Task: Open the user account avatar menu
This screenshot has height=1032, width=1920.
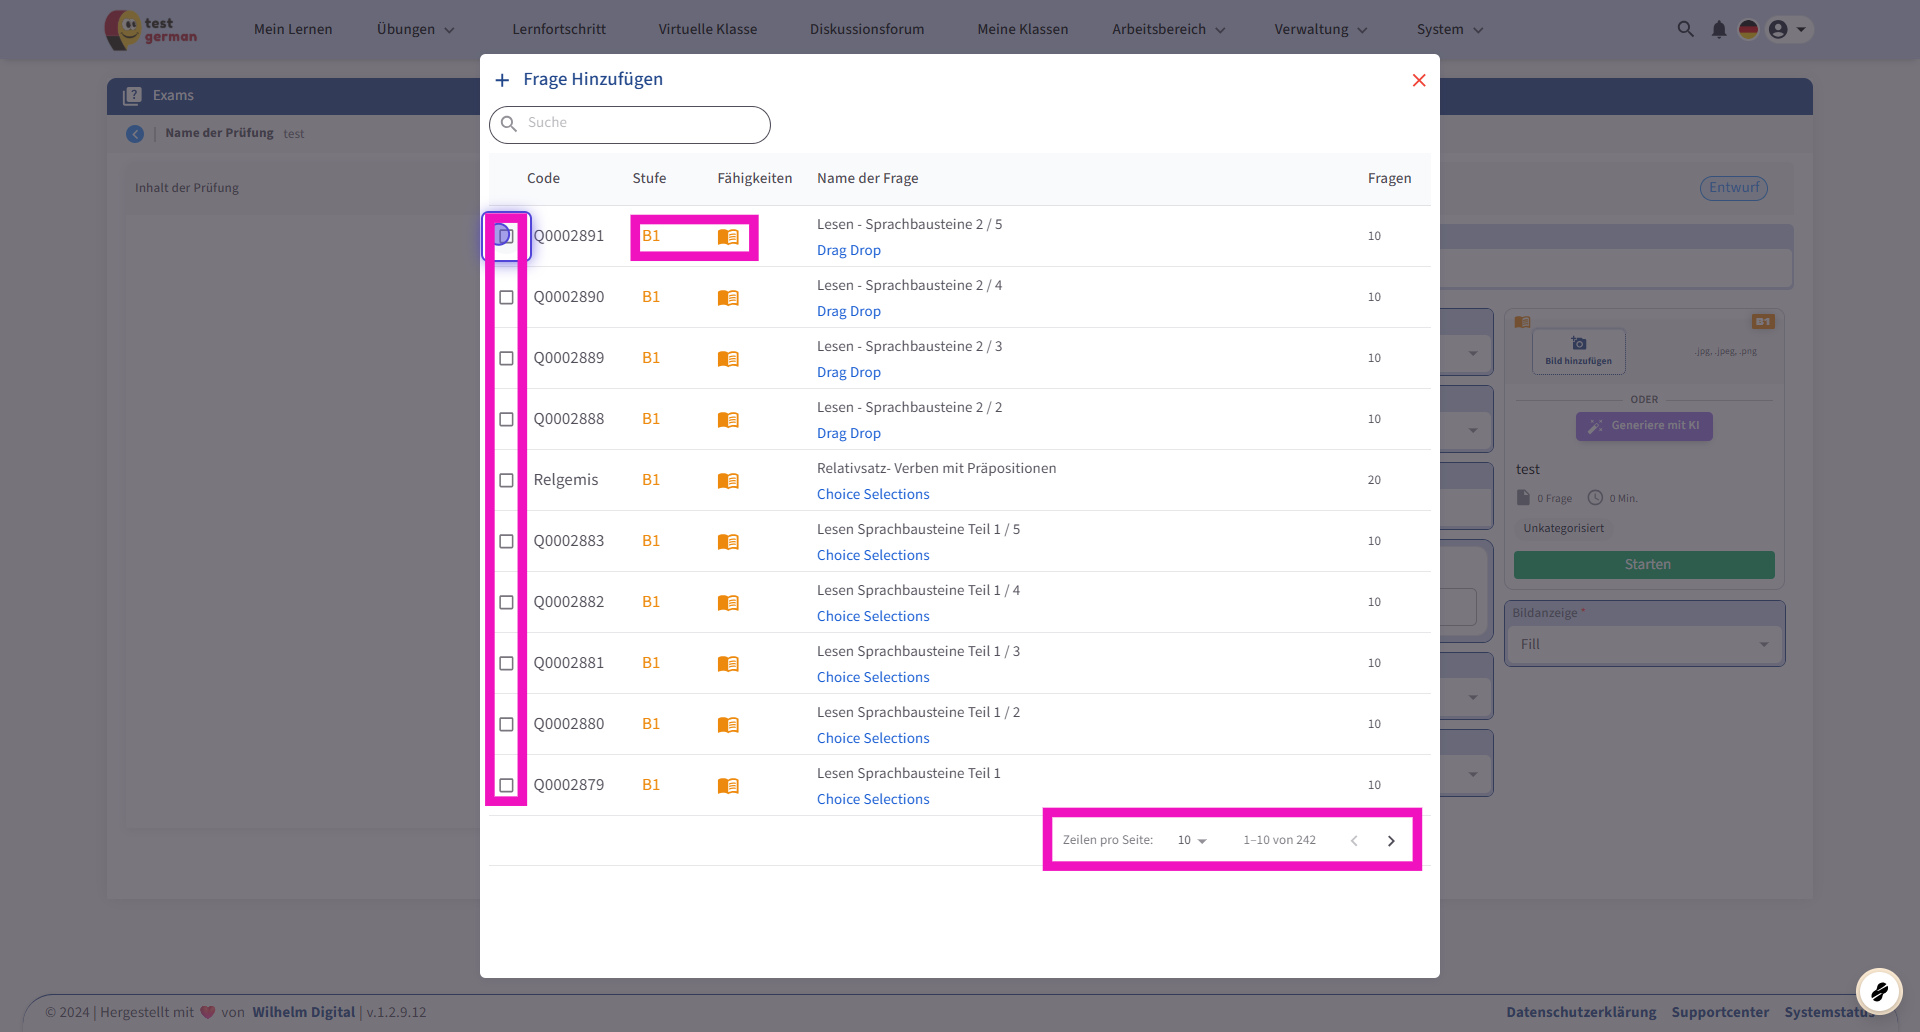Action: 1787,29
